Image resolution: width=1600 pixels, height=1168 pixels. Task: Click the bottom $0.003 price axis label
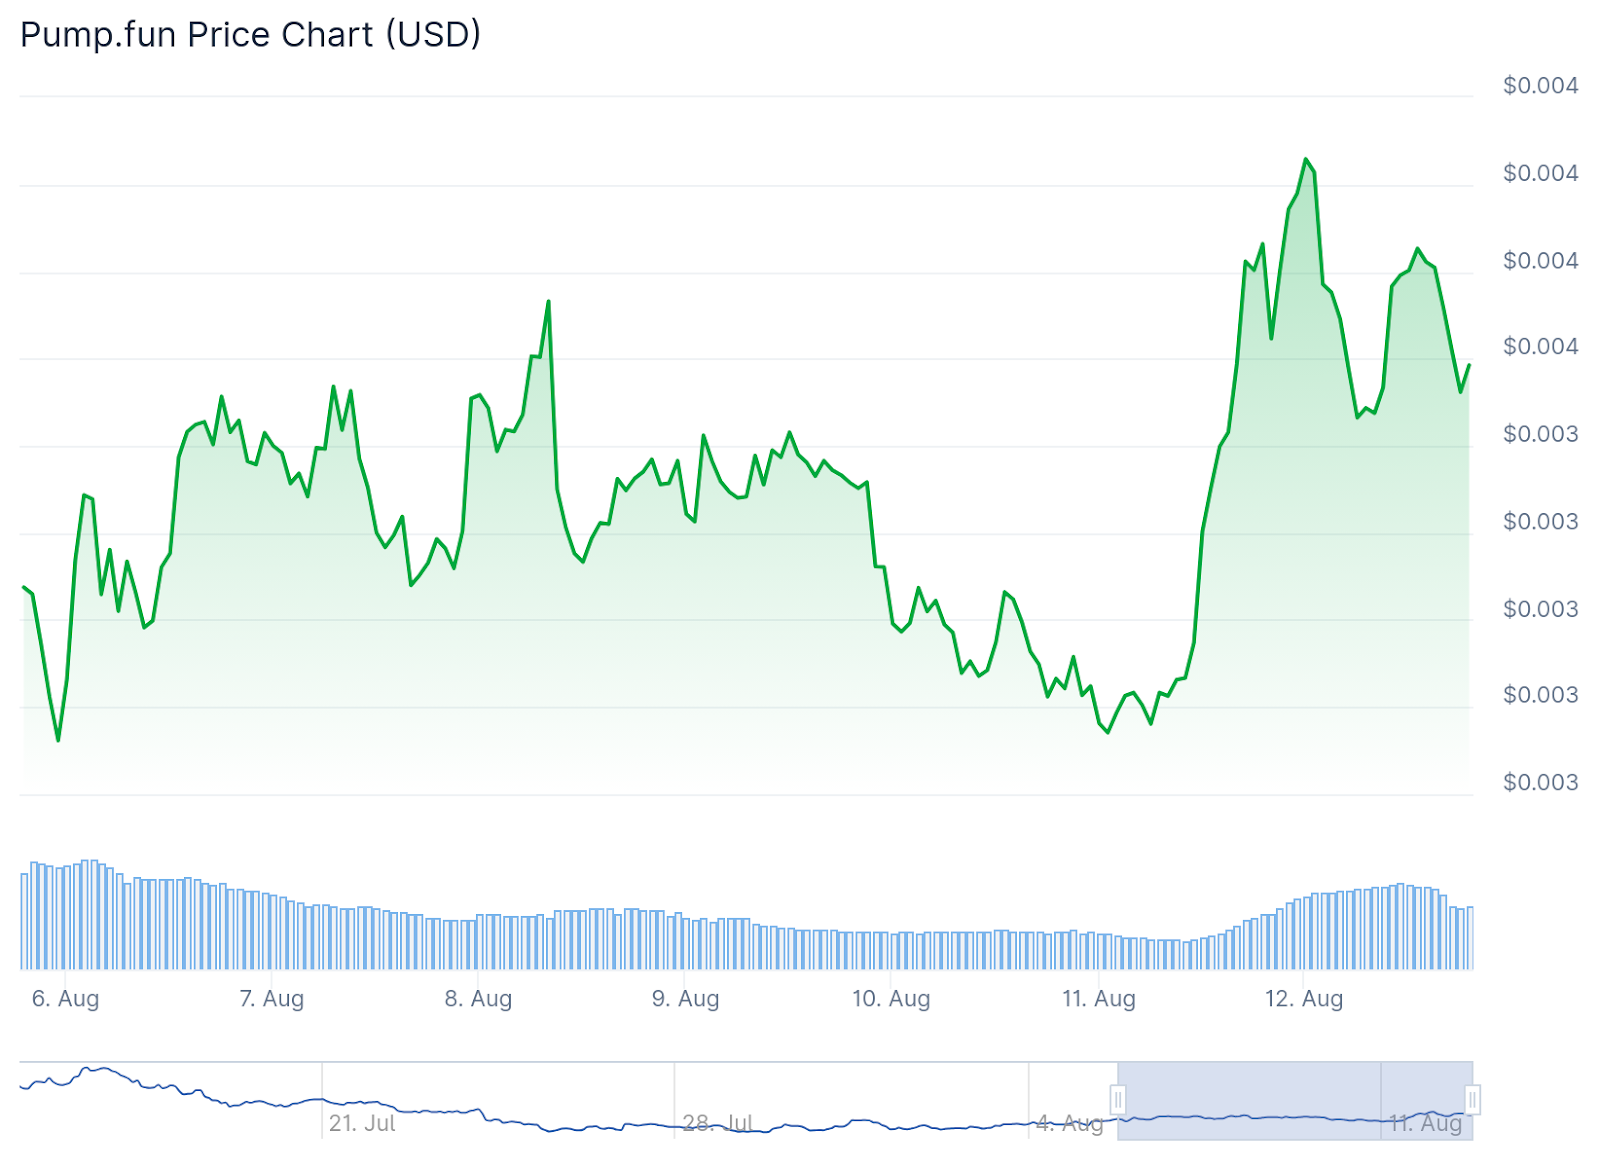pyautogui.click(x=1540, y=782)
